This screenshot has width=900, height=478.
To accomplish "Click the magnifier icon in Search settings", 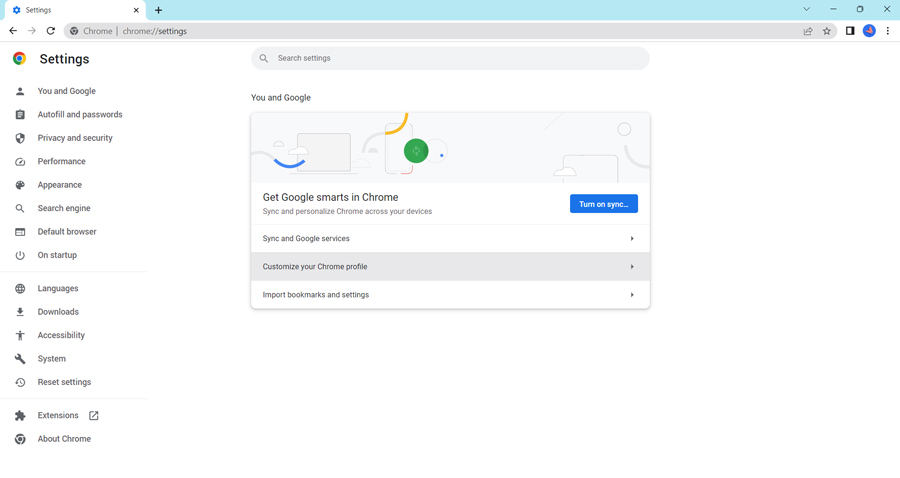I will click(x=264, y=59).
